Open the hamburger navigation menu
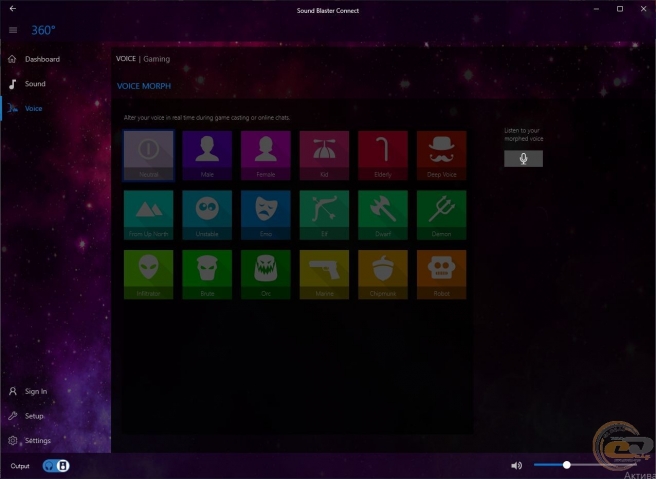The height and width of the screenshot is (479, 656). click(x=13, y=30)
